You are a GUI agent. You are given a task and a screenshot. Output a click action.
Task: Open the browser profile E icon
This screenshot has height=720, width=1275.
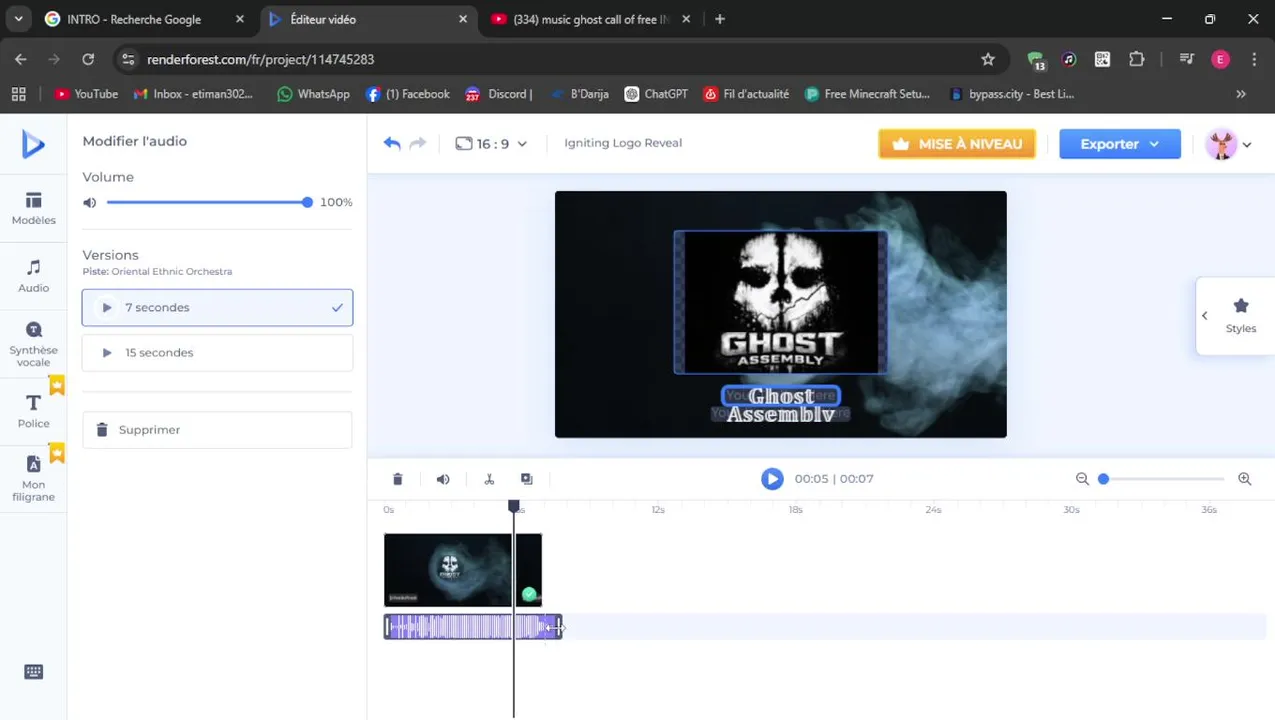pyautogui.click(x=1220, y=59)
